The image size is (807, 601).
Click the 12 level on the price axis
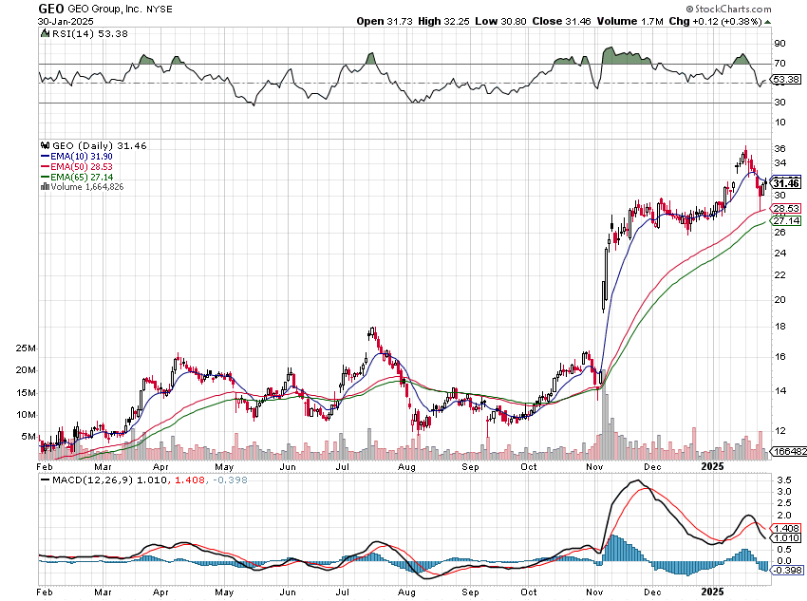click(x=780, y=431)
